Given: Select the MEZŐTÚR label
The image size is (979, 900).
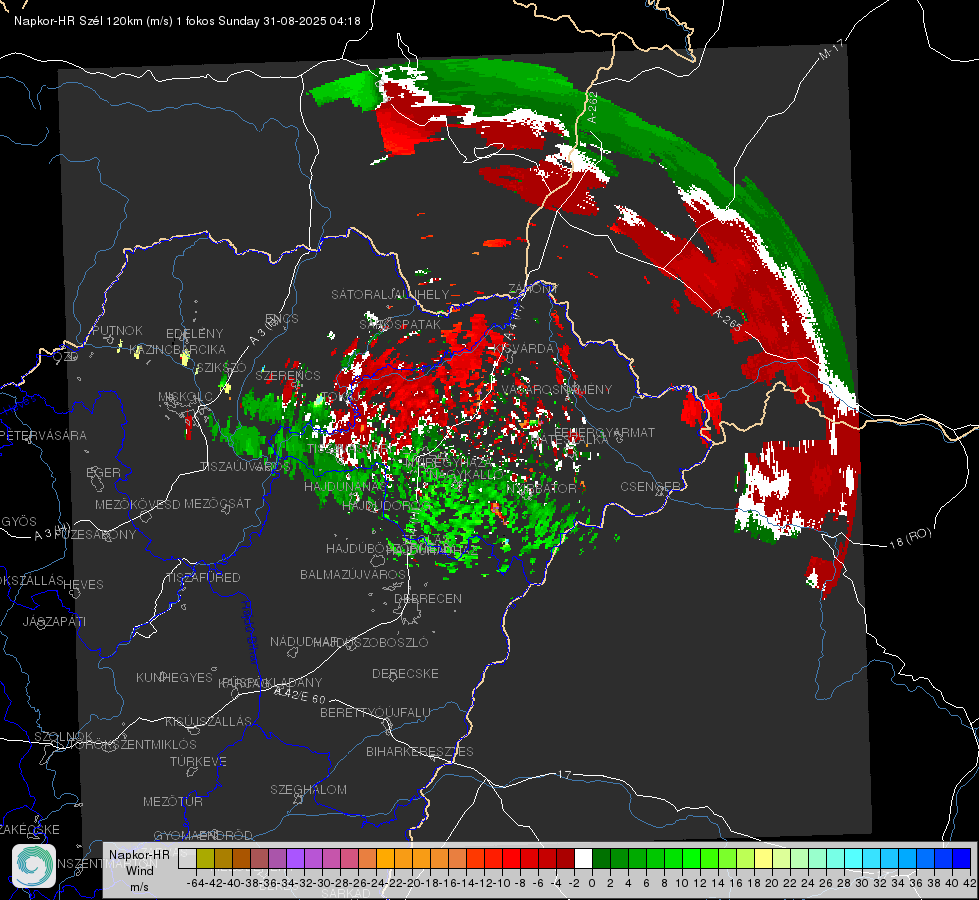Looking at the screenshot, I should tap(173, 801).
